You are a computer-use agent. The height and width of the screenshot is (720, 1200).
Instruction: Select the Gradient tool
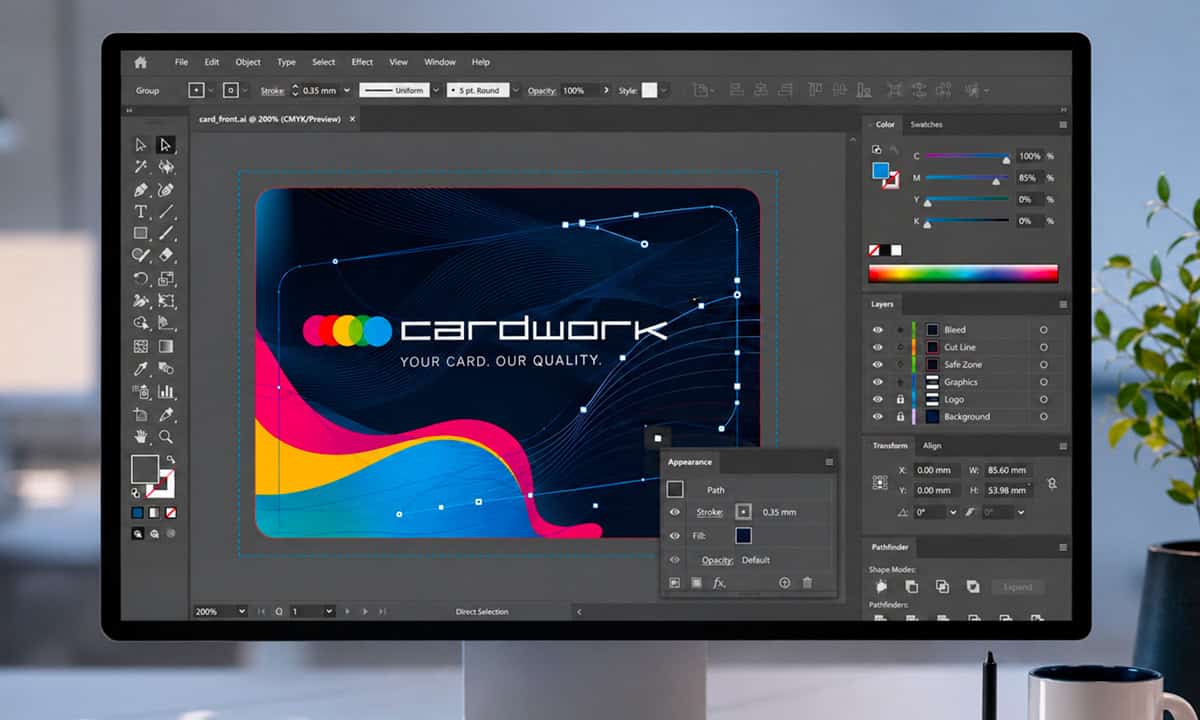(166, 347)
